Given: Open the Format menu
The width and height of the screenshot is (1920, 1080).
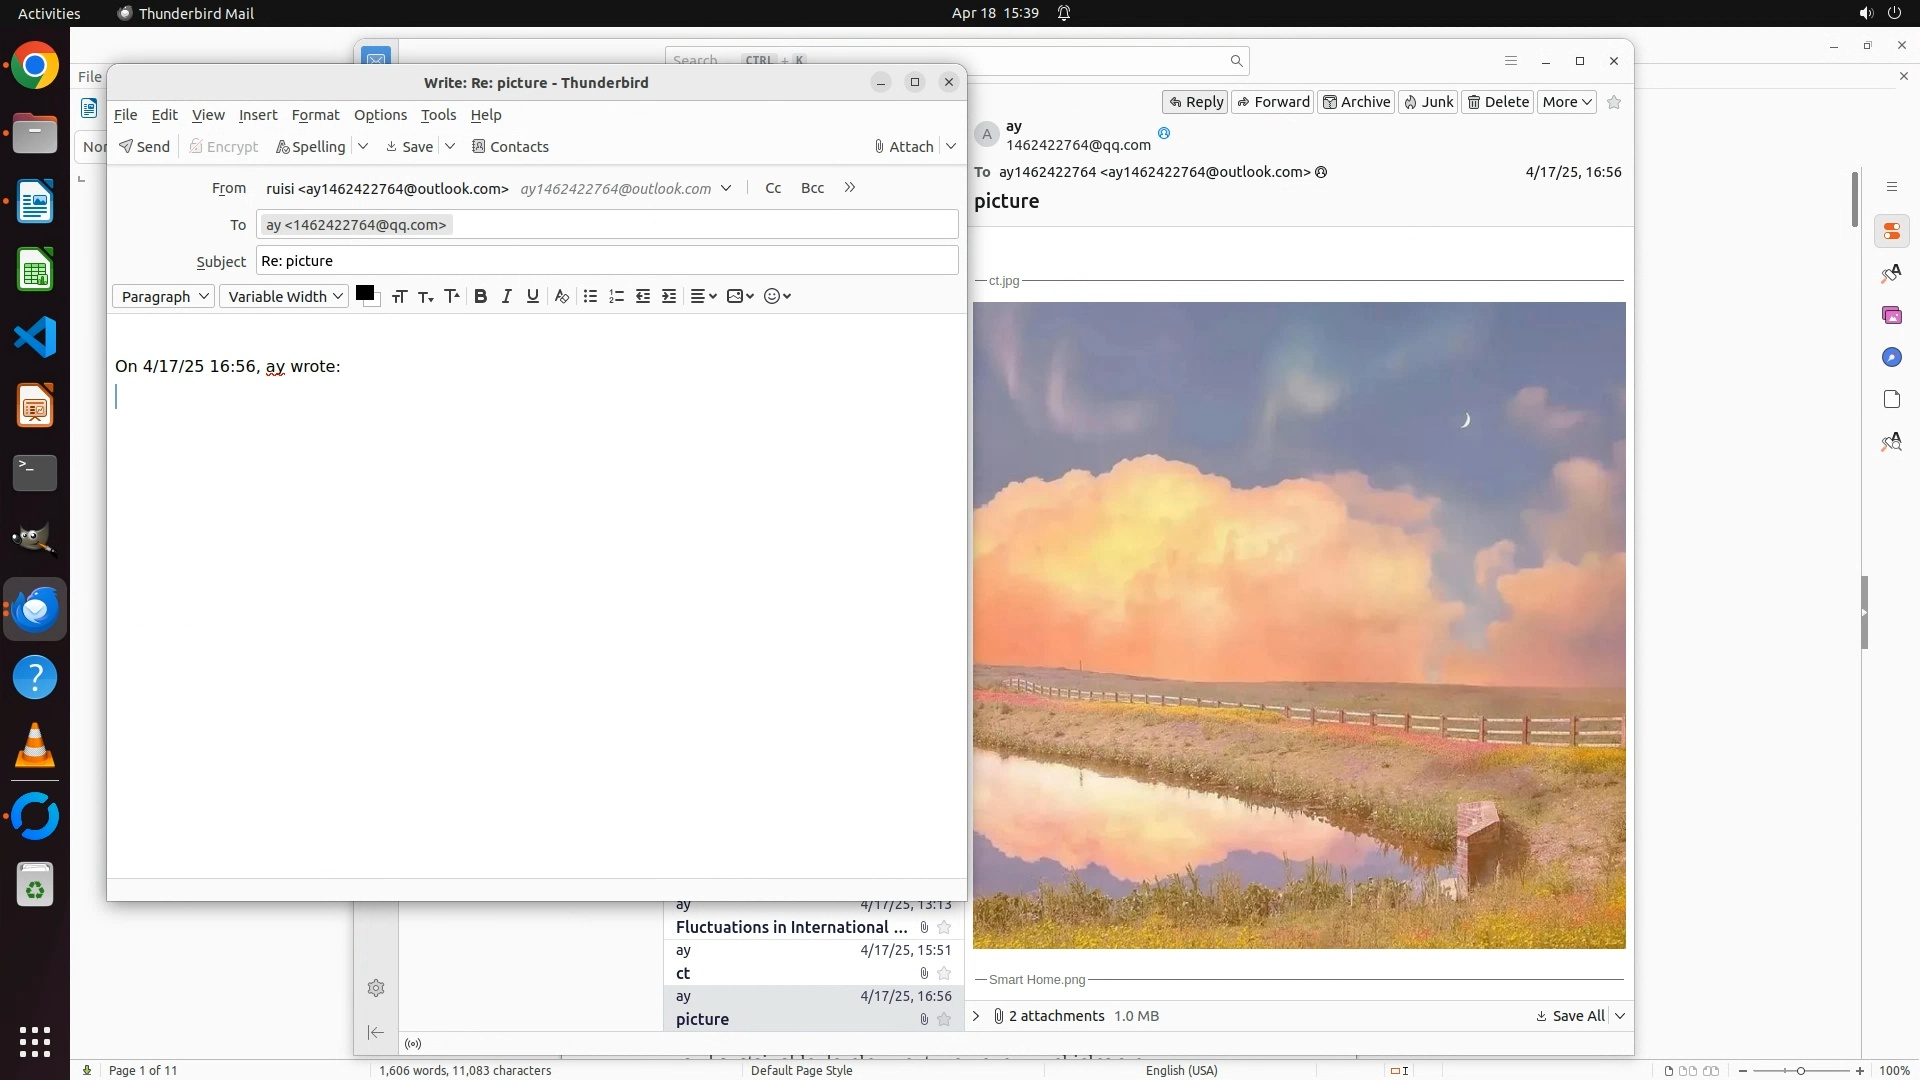Looking at the screenshot, I should click(x=315, y=115).
